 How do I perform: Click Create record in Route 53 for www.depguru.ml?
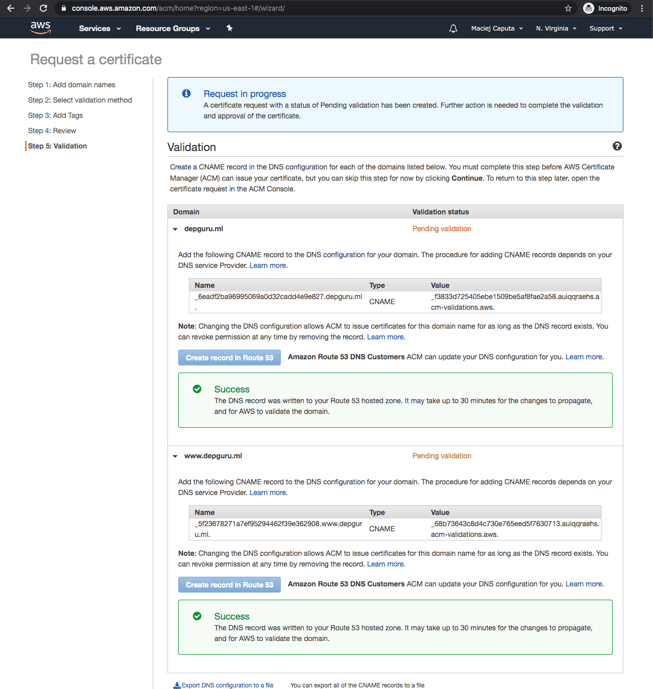click(229, 584)
